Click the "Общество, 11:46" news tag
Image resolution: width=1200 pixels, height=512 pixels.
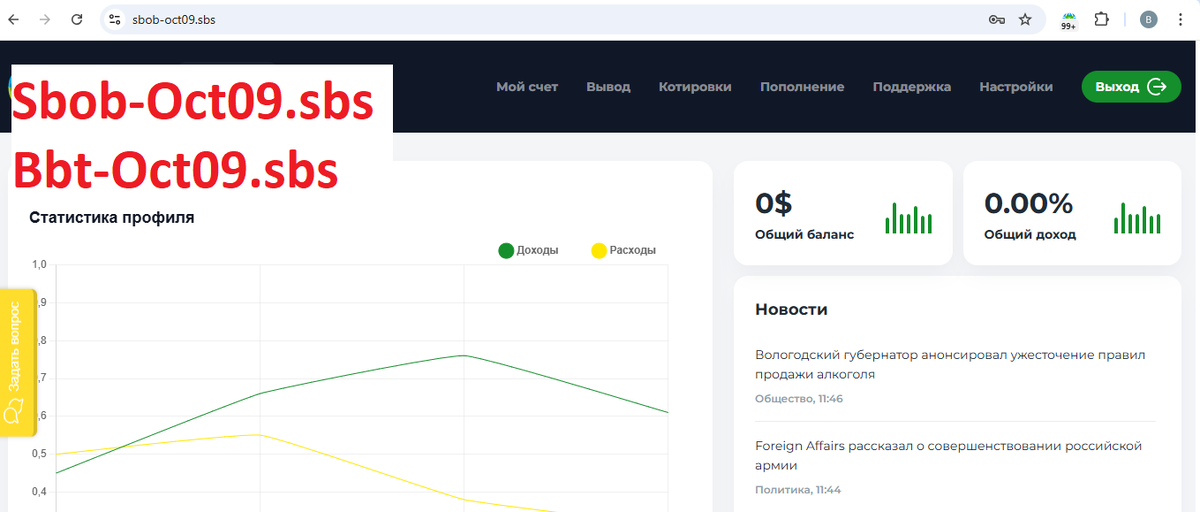pos(799,399)
